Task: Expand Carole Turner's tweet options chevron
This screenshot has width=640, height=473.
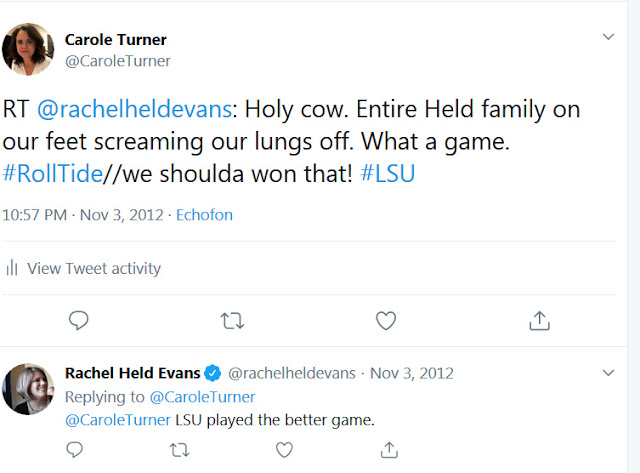Action: pyautogui.click(x=608, y=37)
